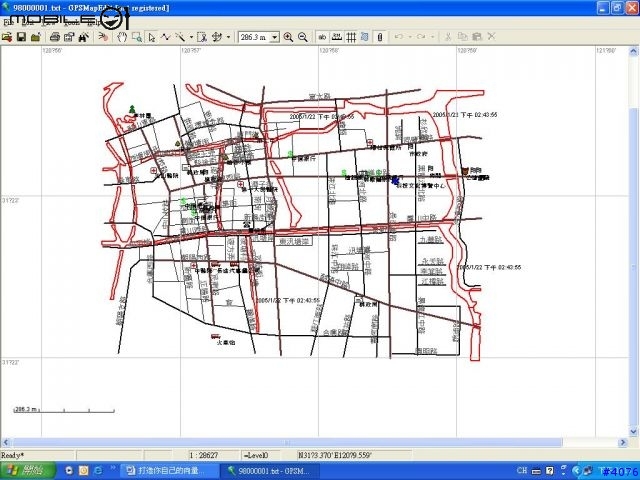Open the Transform tool dropdown arrow

click(x=228, y=37)
